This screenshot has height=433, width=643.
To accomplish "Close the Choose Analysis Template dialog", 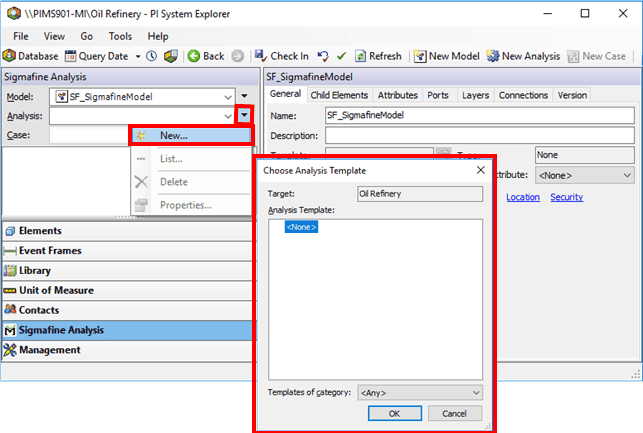I will point(481,170).
